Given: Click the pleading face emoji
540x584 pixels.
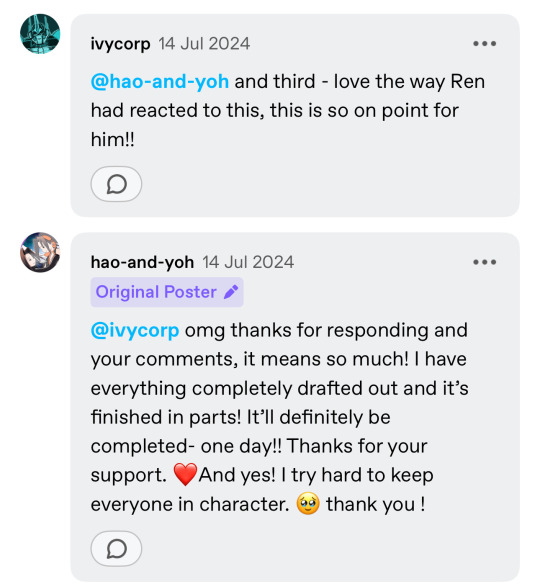Looking at the screenshot, I should tap(308, 504).
